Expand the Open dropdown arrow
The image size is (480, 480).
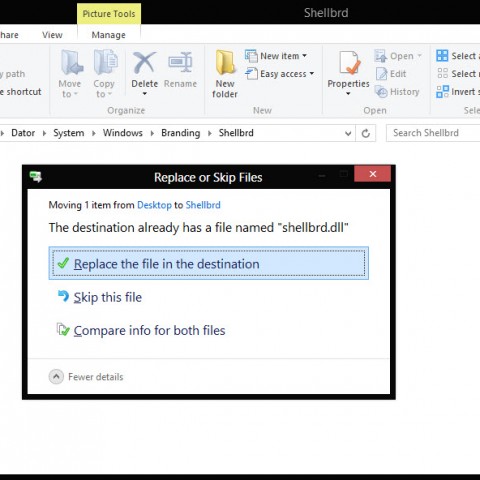pos(419,56)
